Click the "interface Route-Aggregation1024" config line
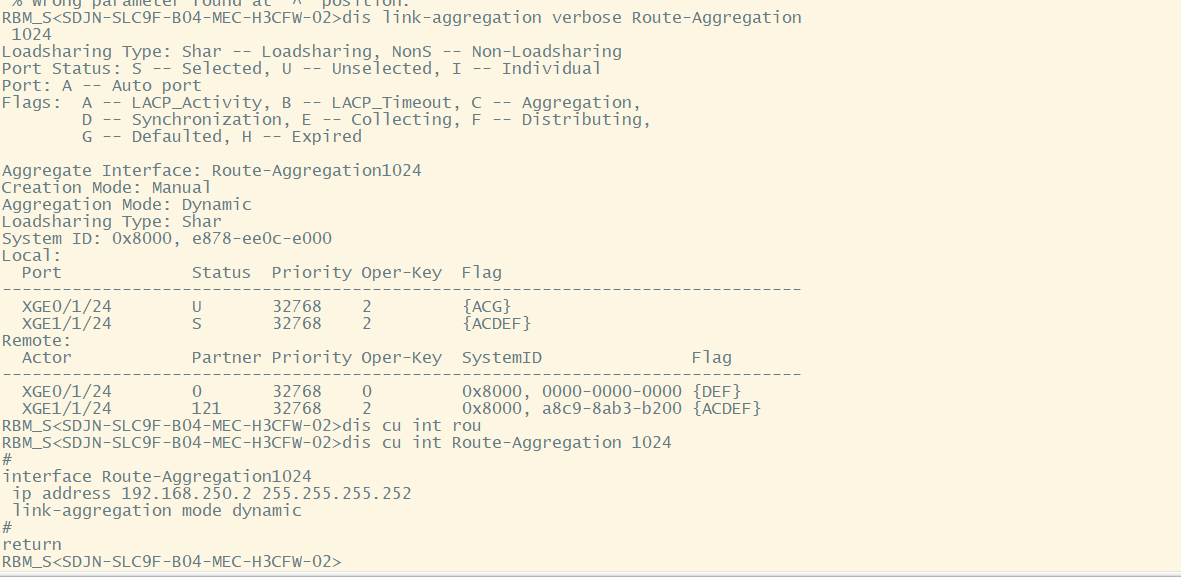The image size is (1181, 581). [156, 477]
